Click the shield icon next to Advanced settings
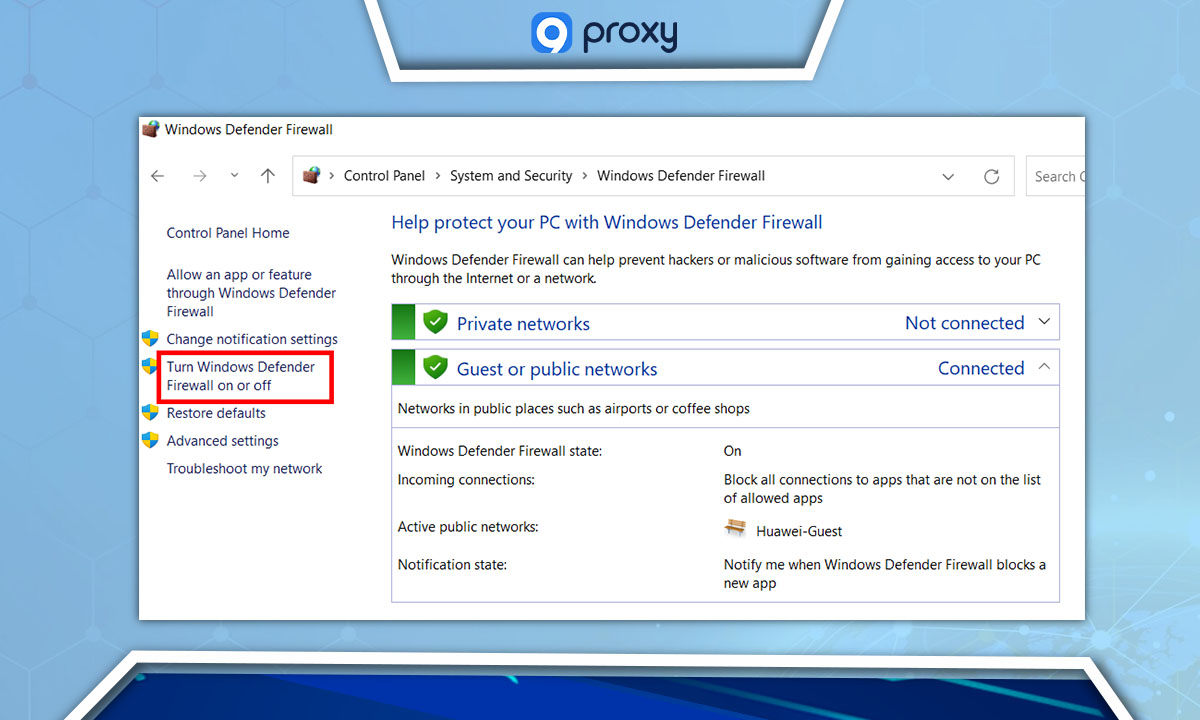Image resolution: width=1200 pixels, height=720 pixels. coord(152,440)
